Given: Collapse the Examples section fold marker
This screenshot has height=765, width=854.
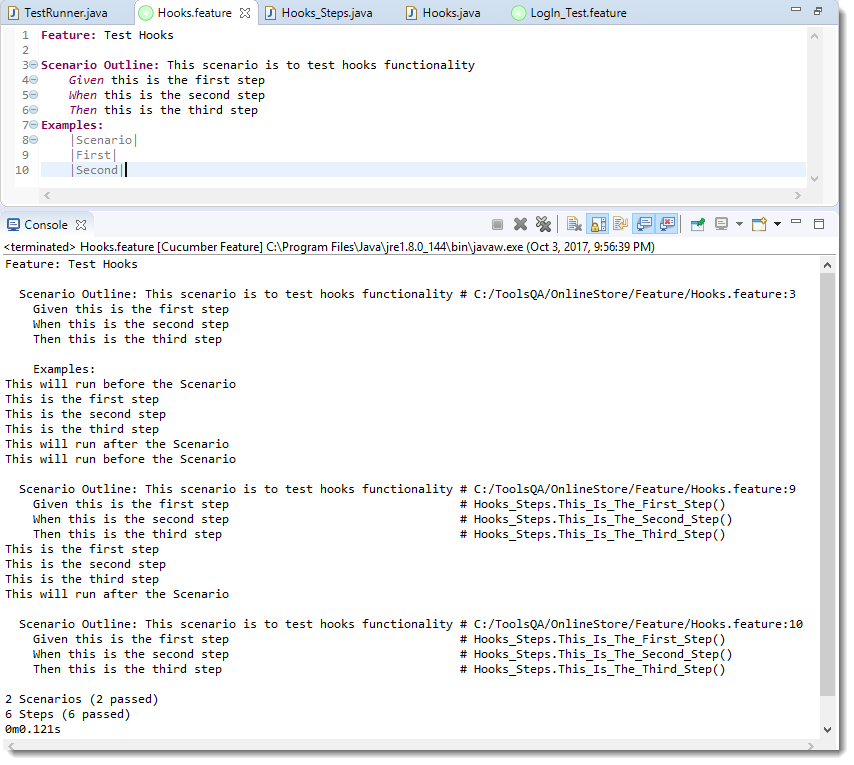Looking at the screenshot, I should (x=34, y=125).
